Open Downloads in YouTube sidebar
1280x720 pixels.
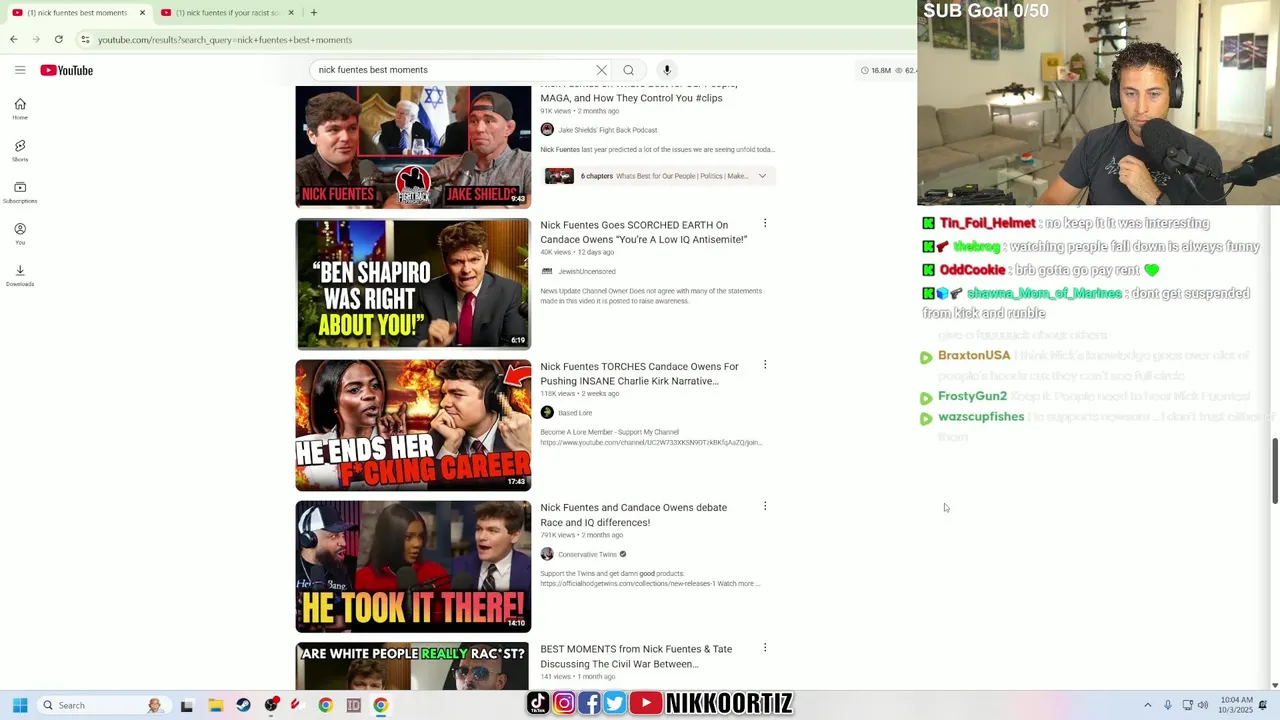(x=20, y=275)
